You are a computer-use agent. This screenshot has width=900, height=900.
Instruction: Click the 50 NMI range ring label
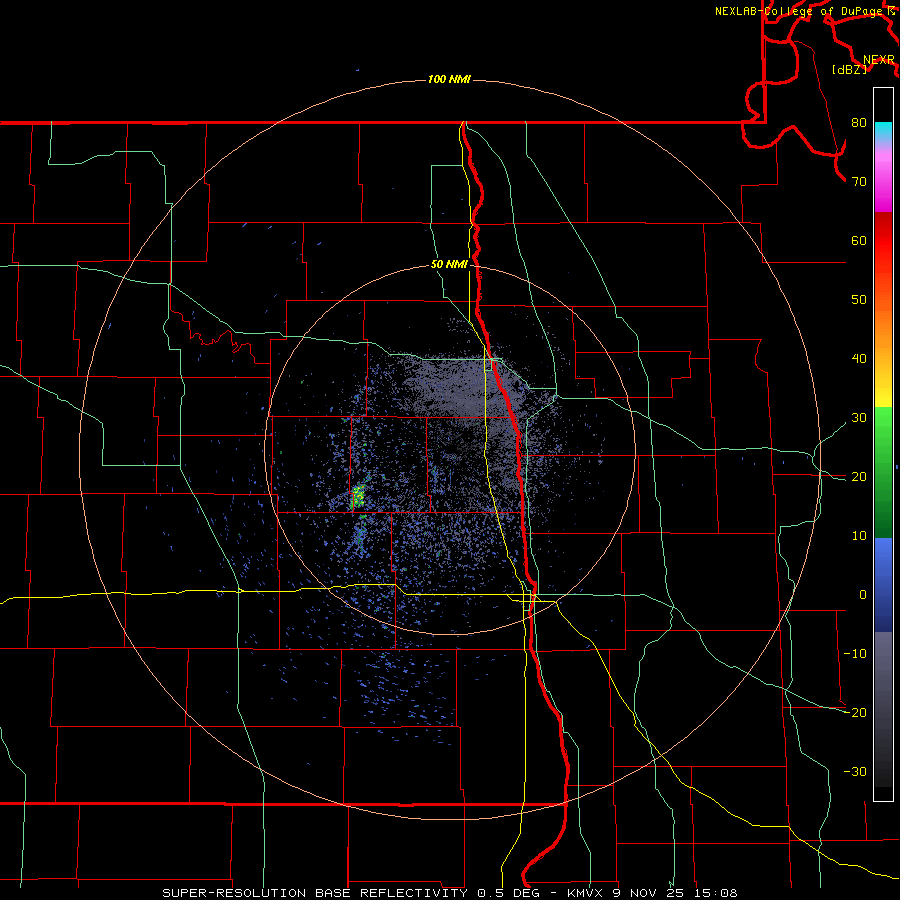click(x=449, y=265)
